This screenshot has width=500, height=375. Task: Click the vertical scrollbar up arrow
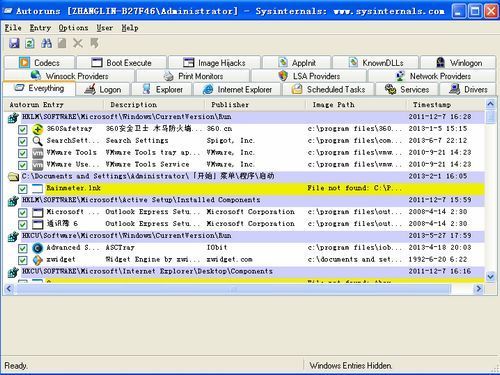490,104
